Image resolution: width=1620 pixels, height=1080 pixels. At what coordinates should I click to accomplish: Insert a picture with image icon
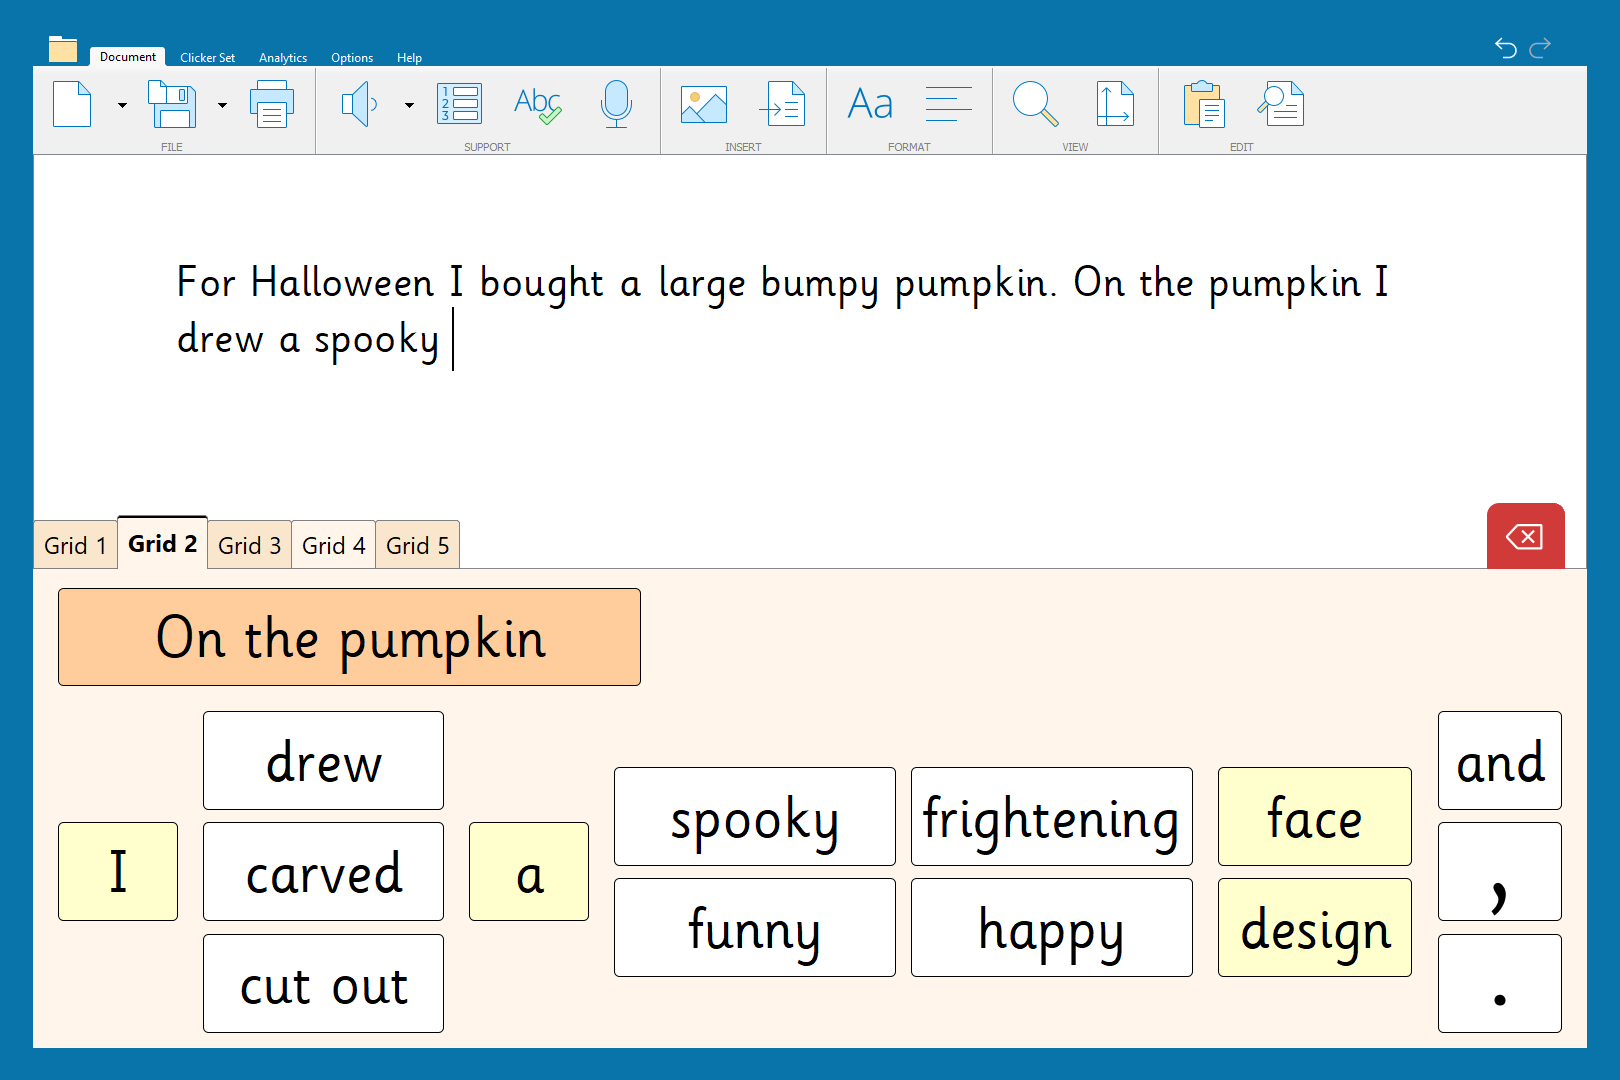(x=704, y=104)
